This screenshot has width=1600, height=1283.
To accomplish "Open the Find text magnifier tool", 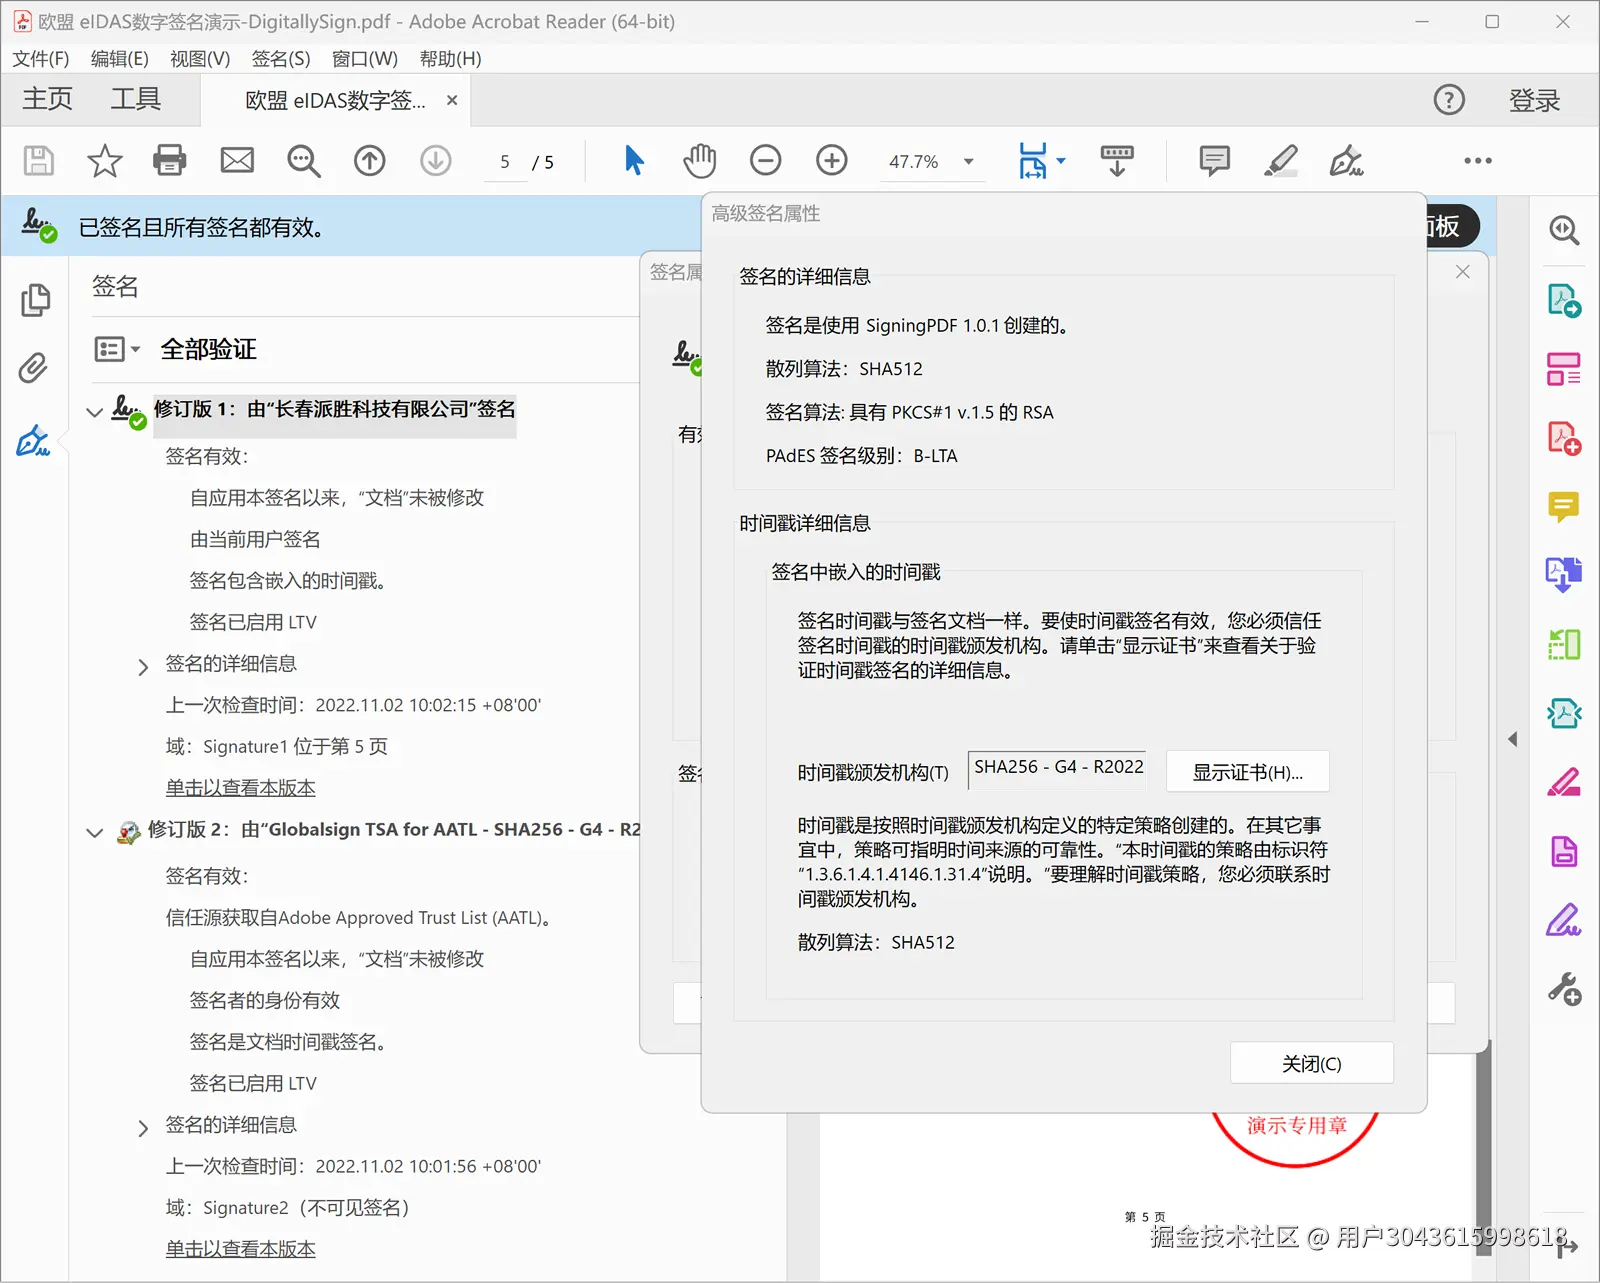I will [303, 161].
